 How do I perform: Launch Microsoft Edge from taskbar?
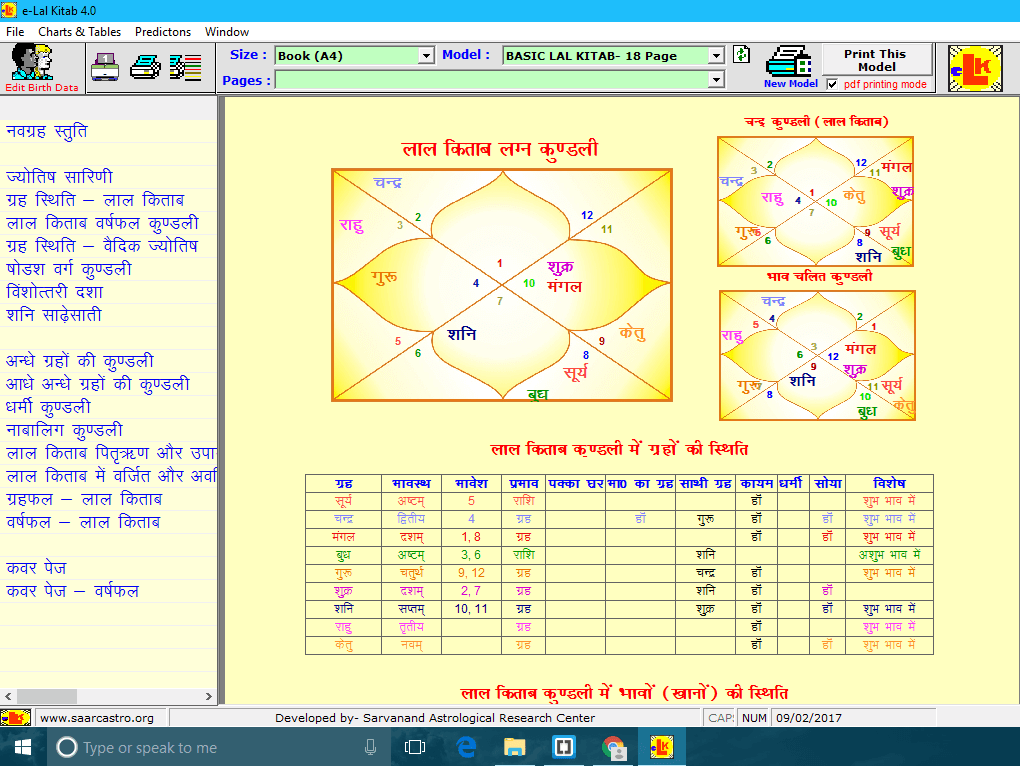(466, 748)
